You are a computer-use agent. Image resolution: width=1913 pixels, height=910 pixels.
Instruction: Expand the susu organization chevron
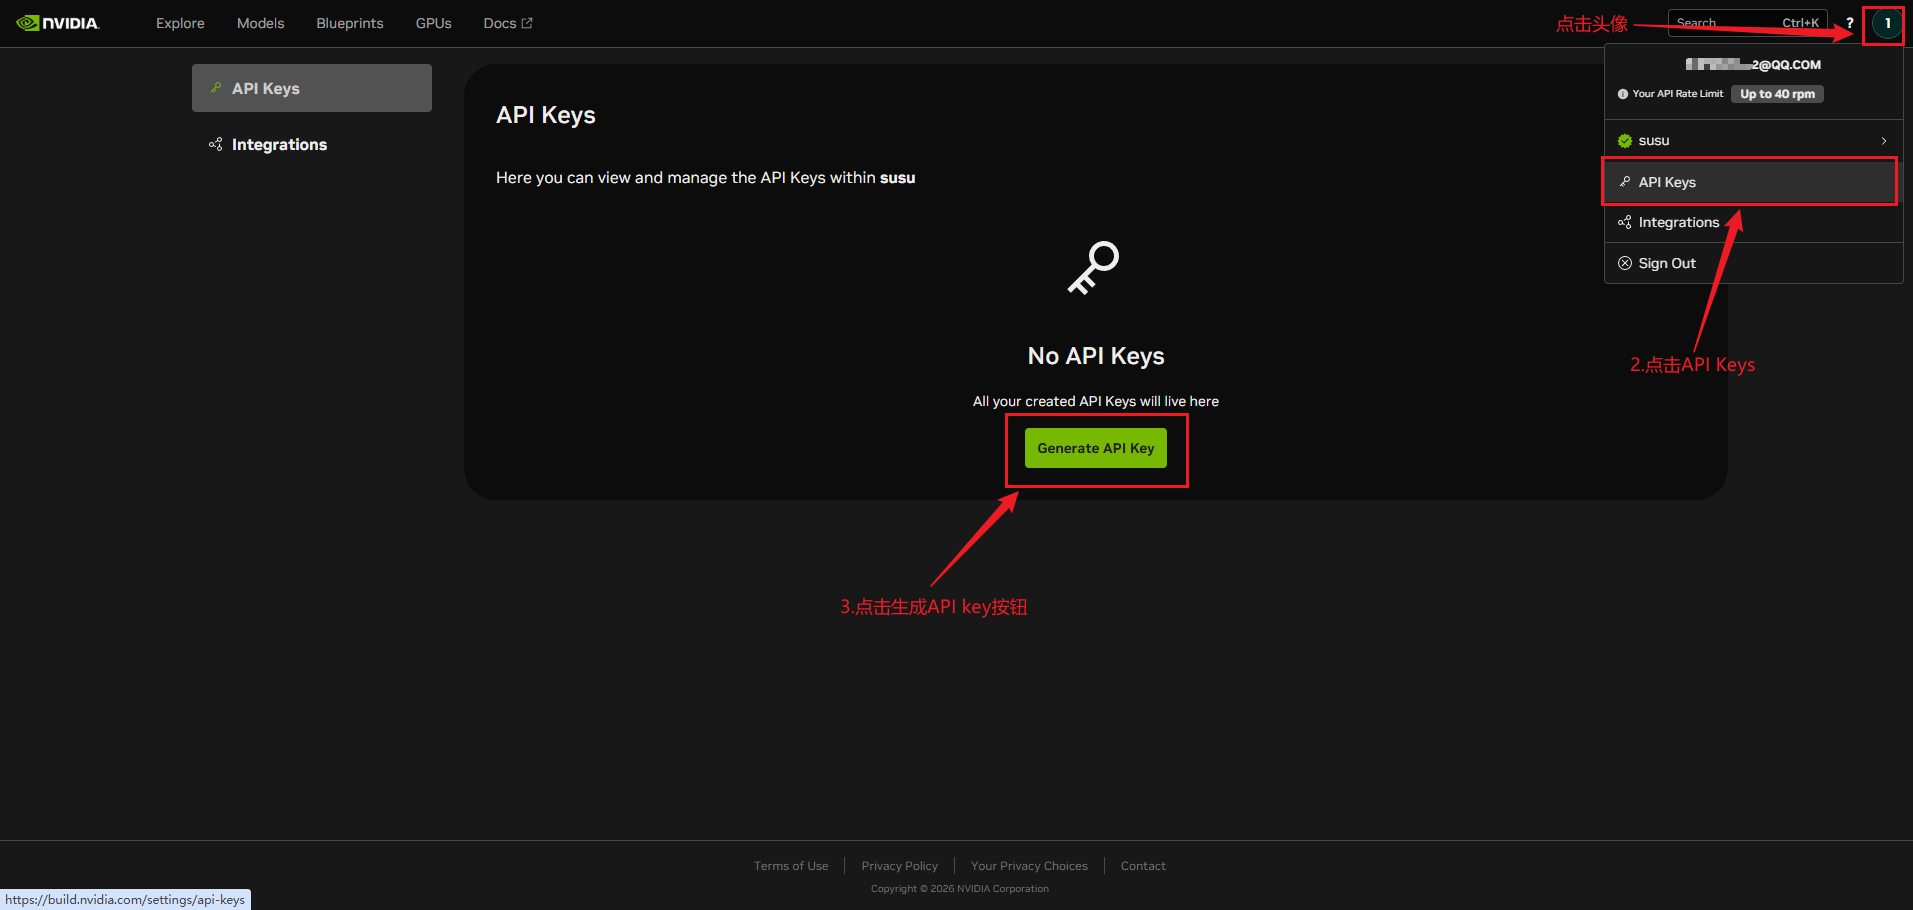tap(1883, 141)
